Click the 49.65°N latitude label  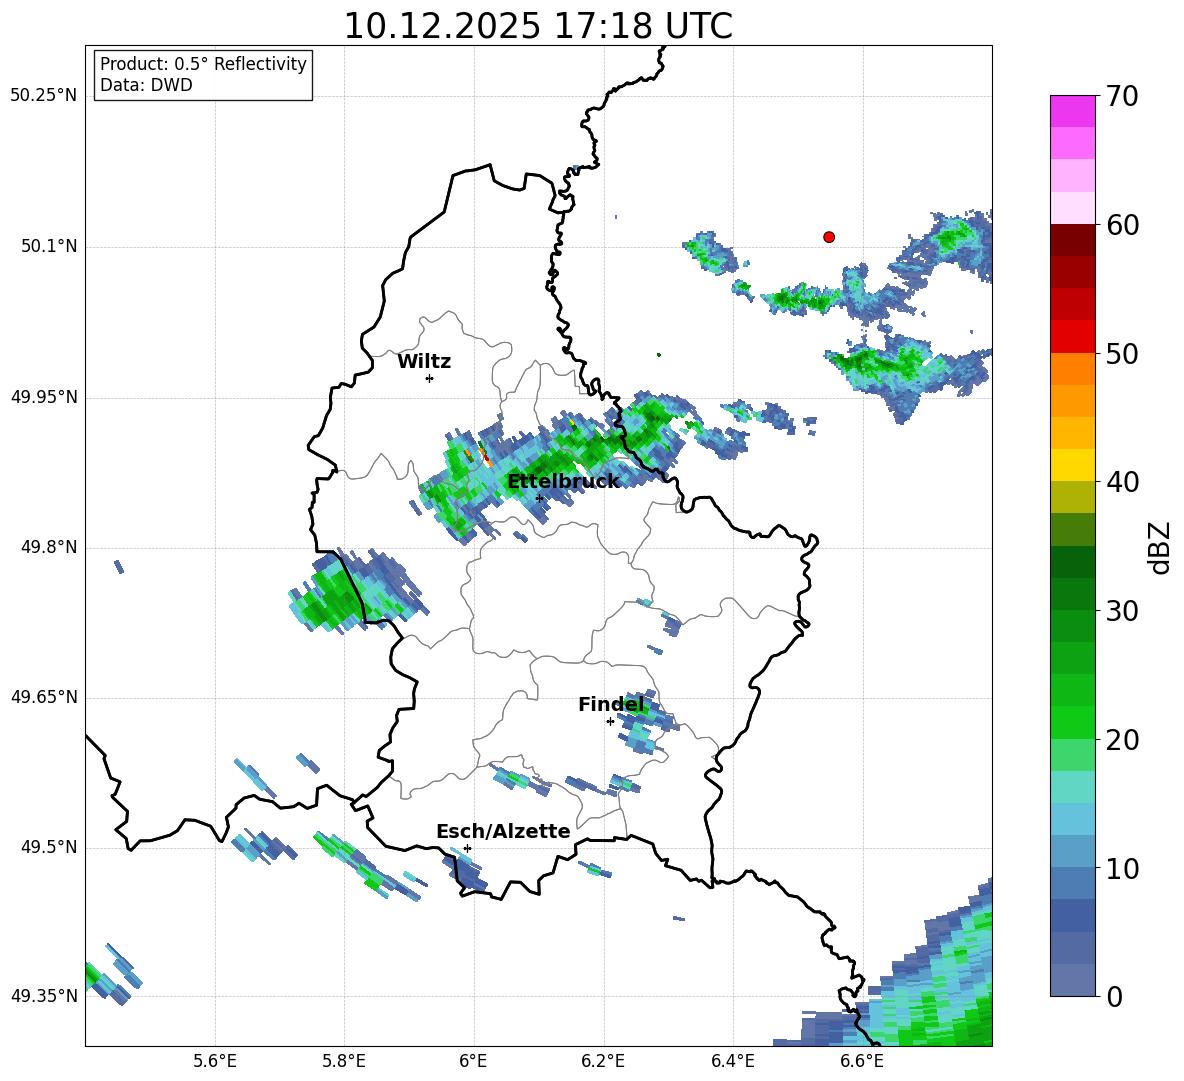(x=44, y=697)
